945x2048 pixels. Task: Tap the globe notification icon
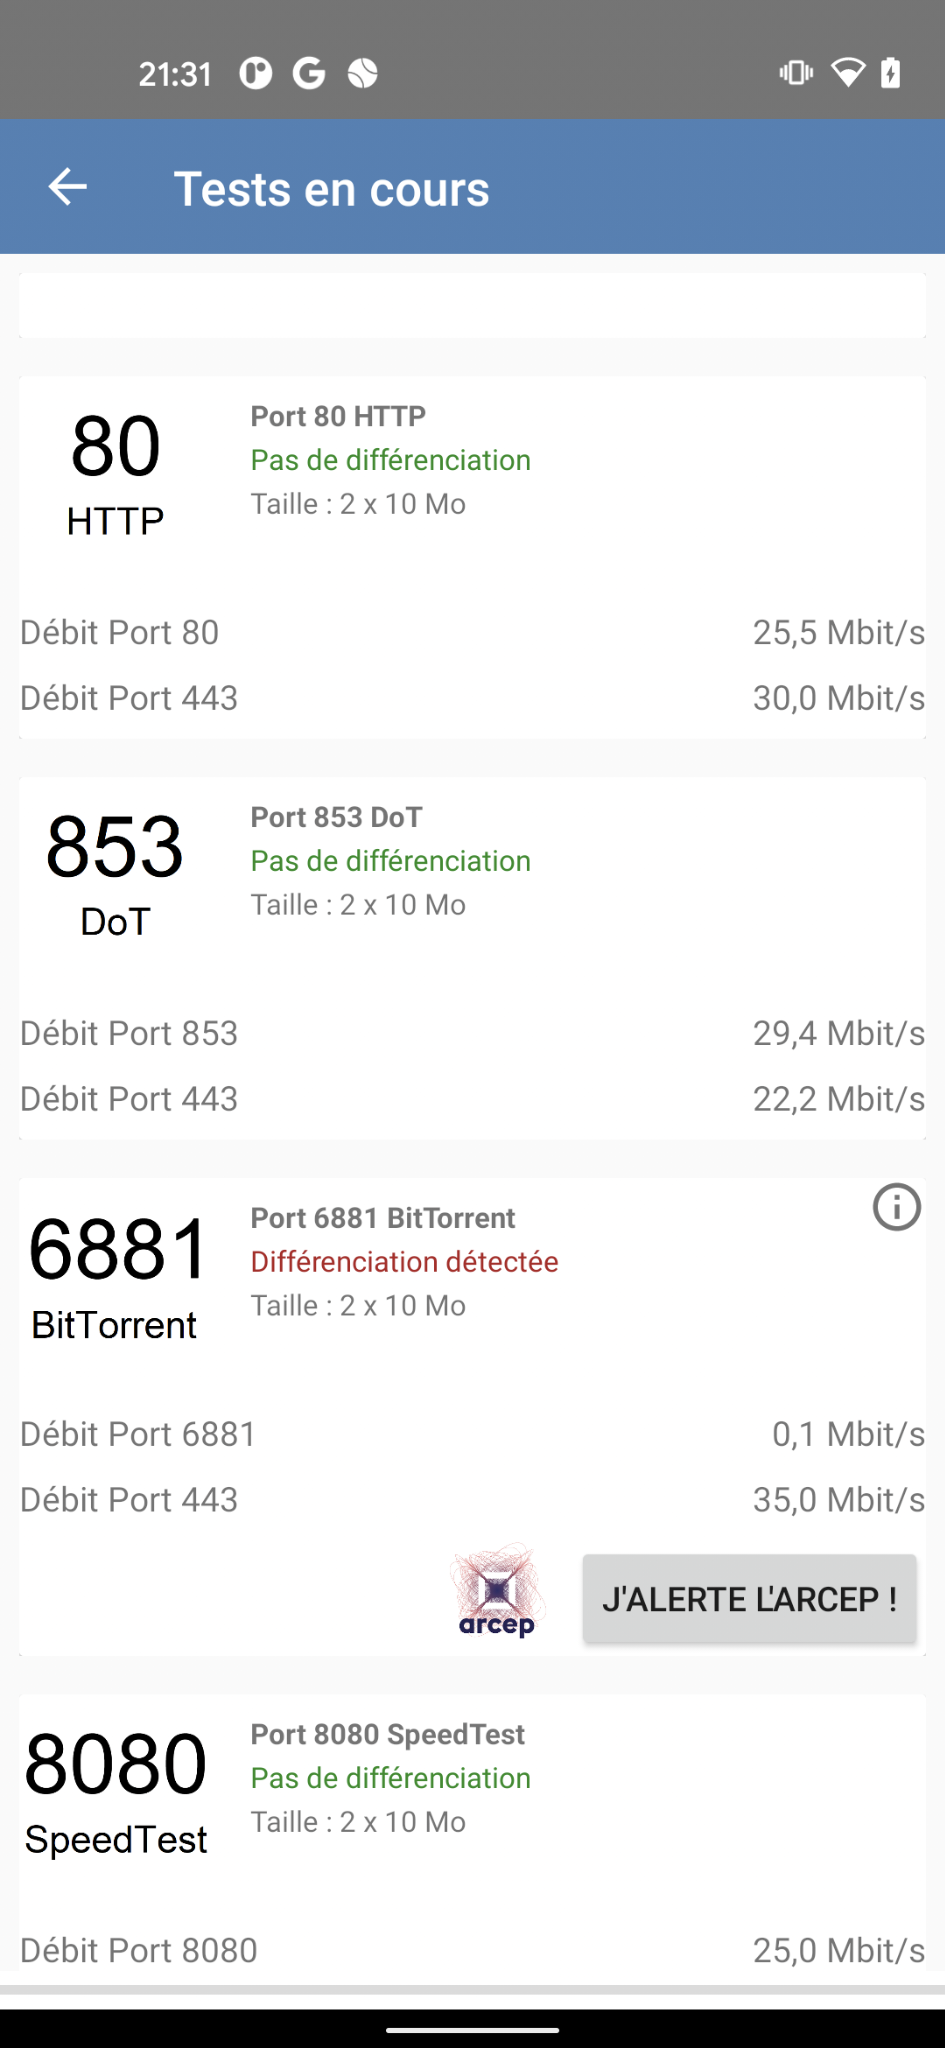[x=362, y=73]
